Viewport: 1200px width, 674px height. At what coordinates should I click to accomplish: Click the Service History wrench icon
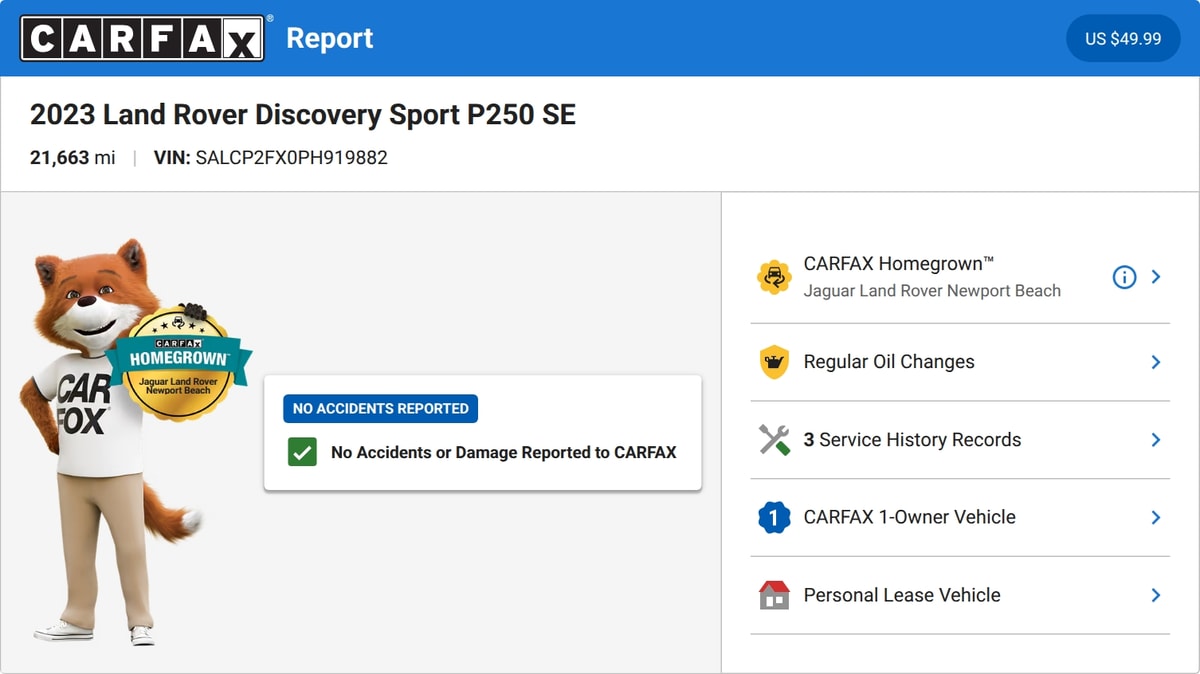(774, 440)
